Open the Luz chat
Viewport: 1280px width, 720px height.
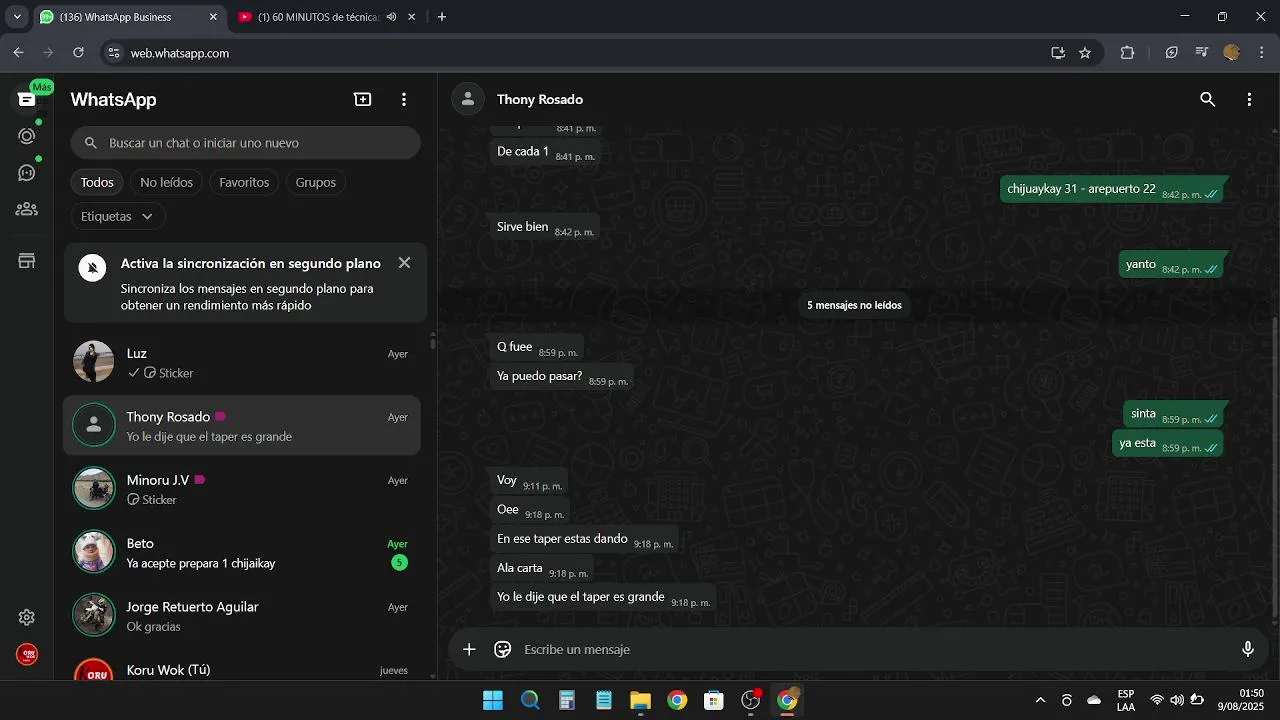tap(242, 362)
